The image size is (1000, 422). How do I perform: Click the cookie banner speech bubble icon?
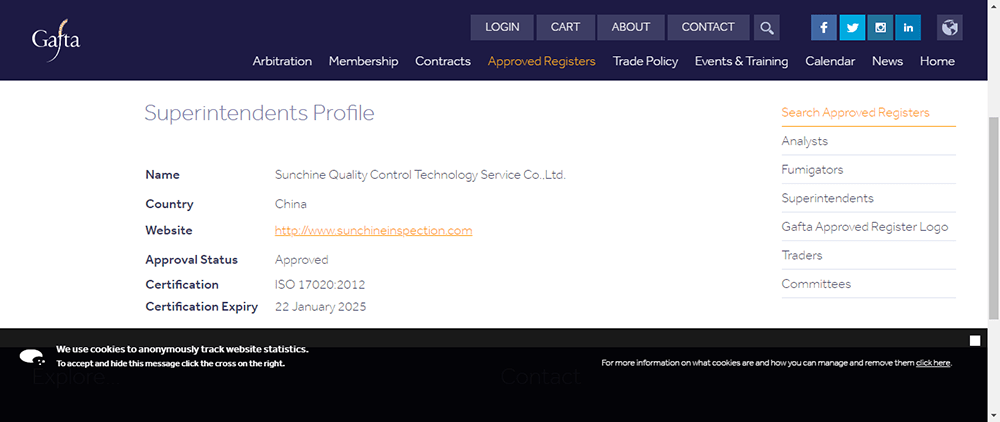32,356
